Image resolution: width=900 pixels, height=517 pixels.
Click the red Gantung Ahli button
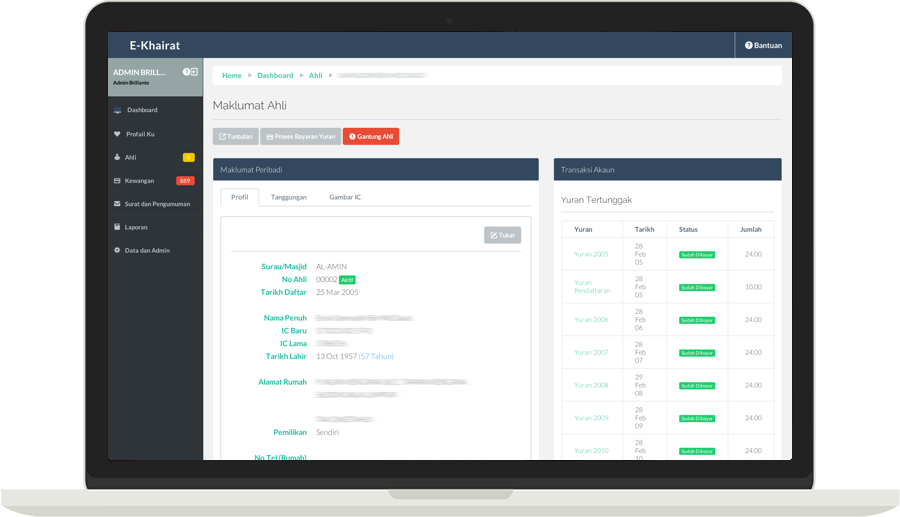pos(371,137)
